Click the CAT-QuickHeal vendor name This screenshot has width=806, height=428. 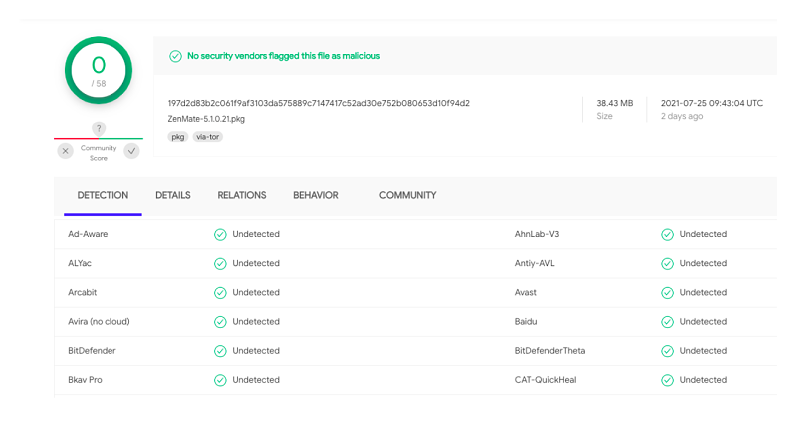point(545,380)
